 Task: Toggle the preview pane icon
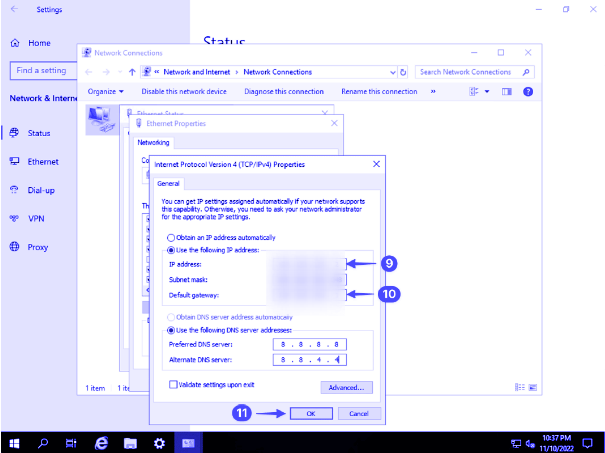(507, 91)
